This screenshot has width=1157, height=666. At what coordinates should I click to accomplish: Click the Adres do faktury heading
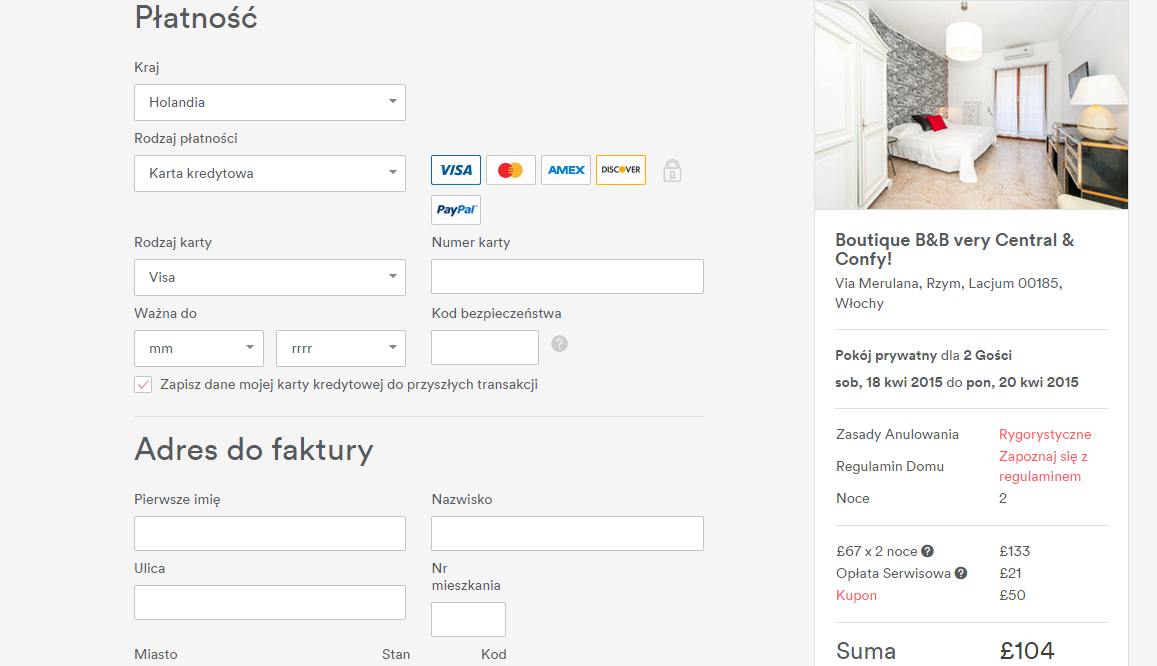point(254,449)
